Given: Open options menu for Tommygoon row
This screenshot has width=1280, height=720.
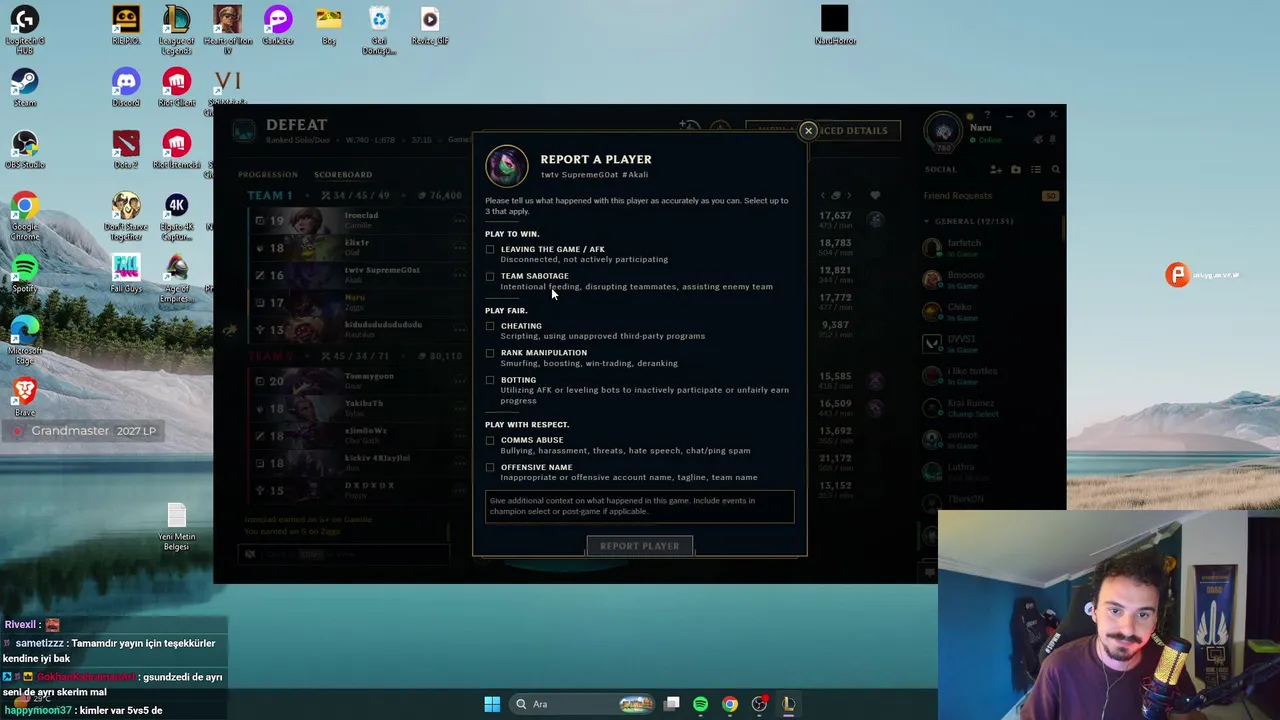Looking at the screenshot, I should [x=460, y=381].
